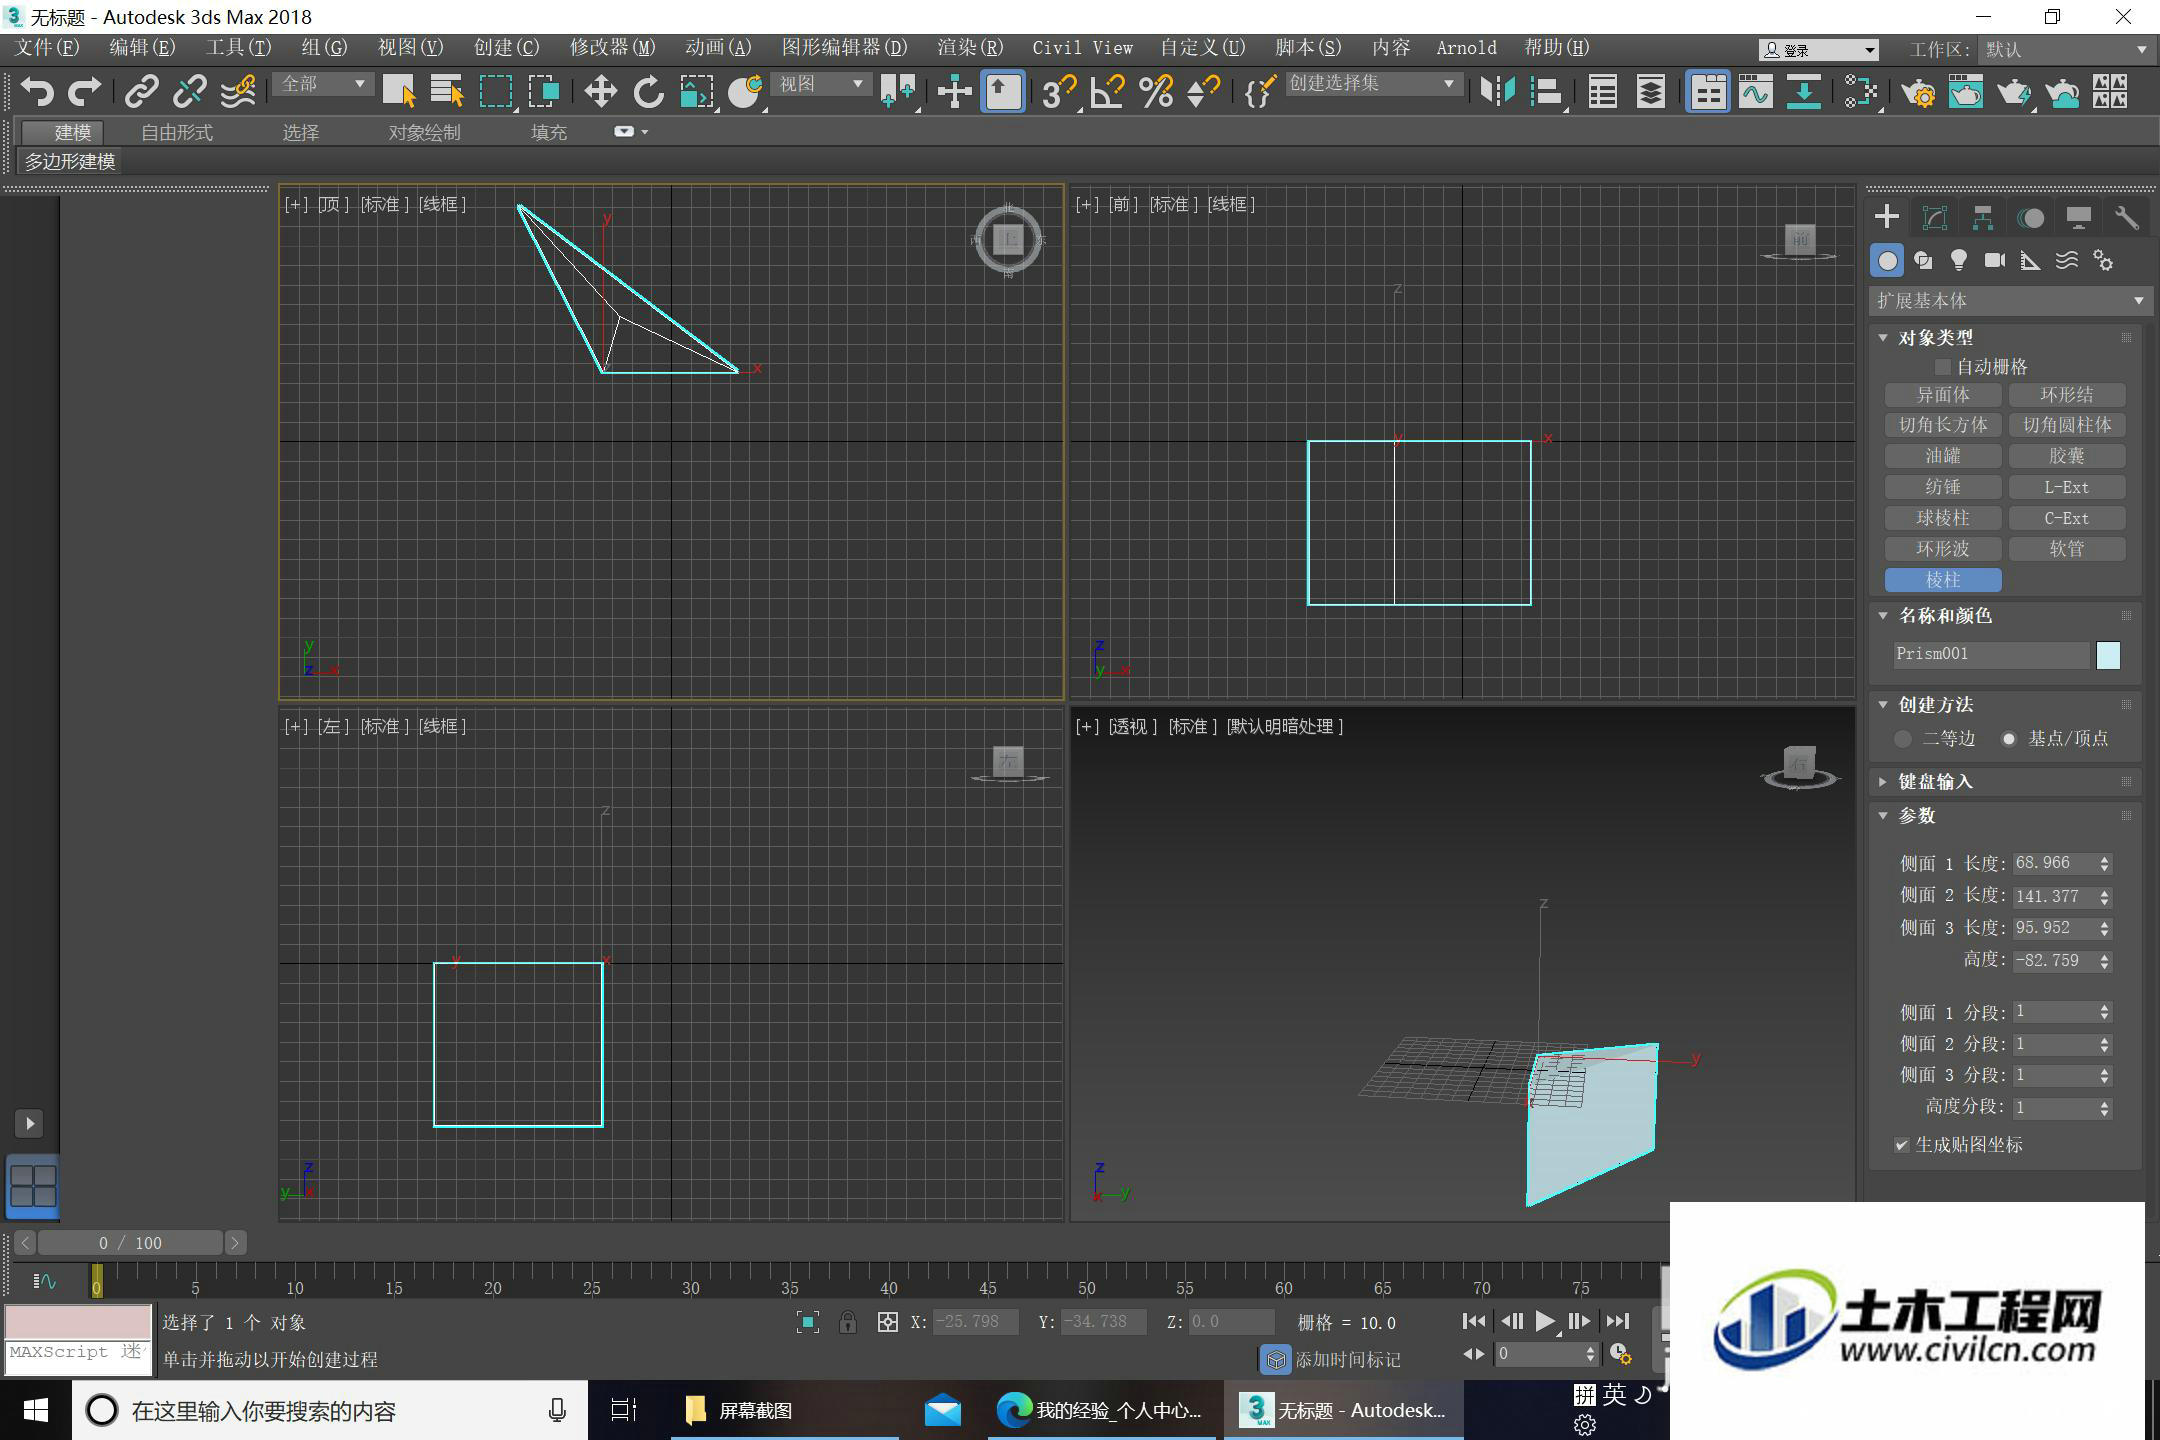Expand the 键盘输入 rollout
Viewport: 2160px width, 1440px height.
[x=1935, y=782]
